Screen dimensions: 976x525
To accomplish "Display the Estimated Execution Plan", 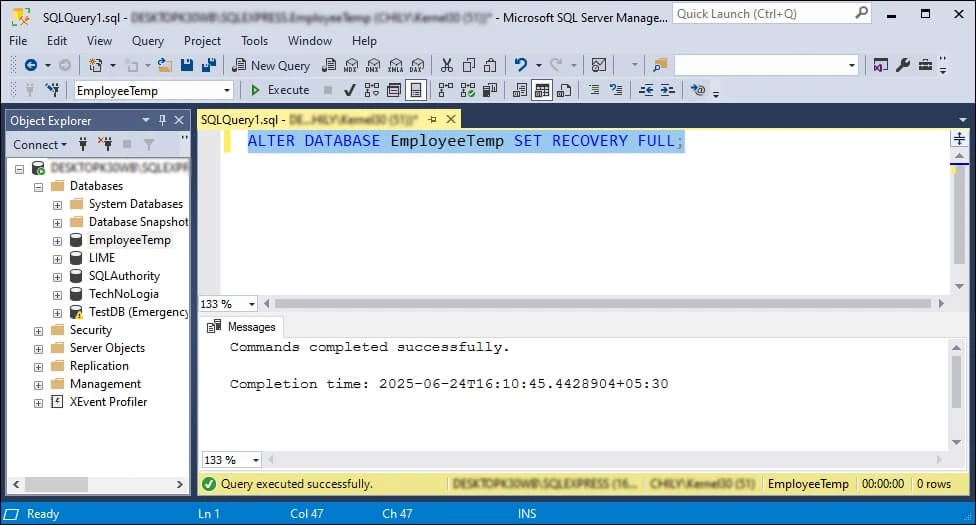I will (372, 90).
